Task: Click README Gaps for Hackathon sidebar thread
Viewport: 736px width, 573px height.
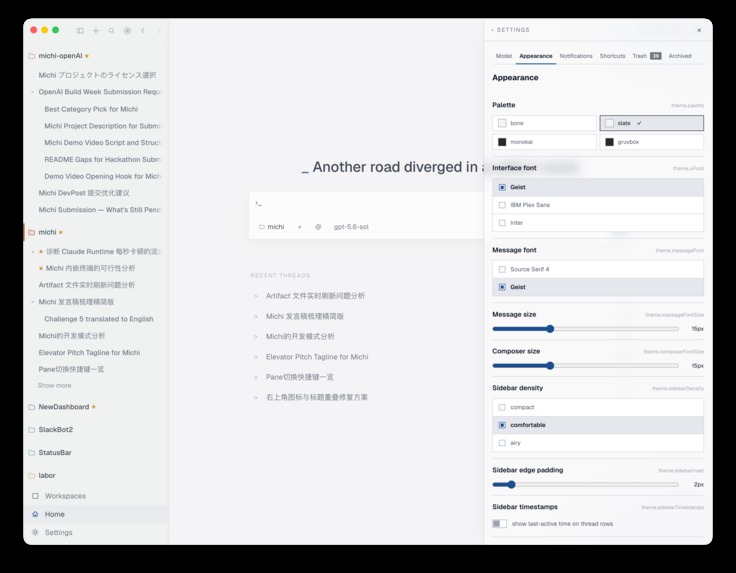Action: [x=102, y=160]
